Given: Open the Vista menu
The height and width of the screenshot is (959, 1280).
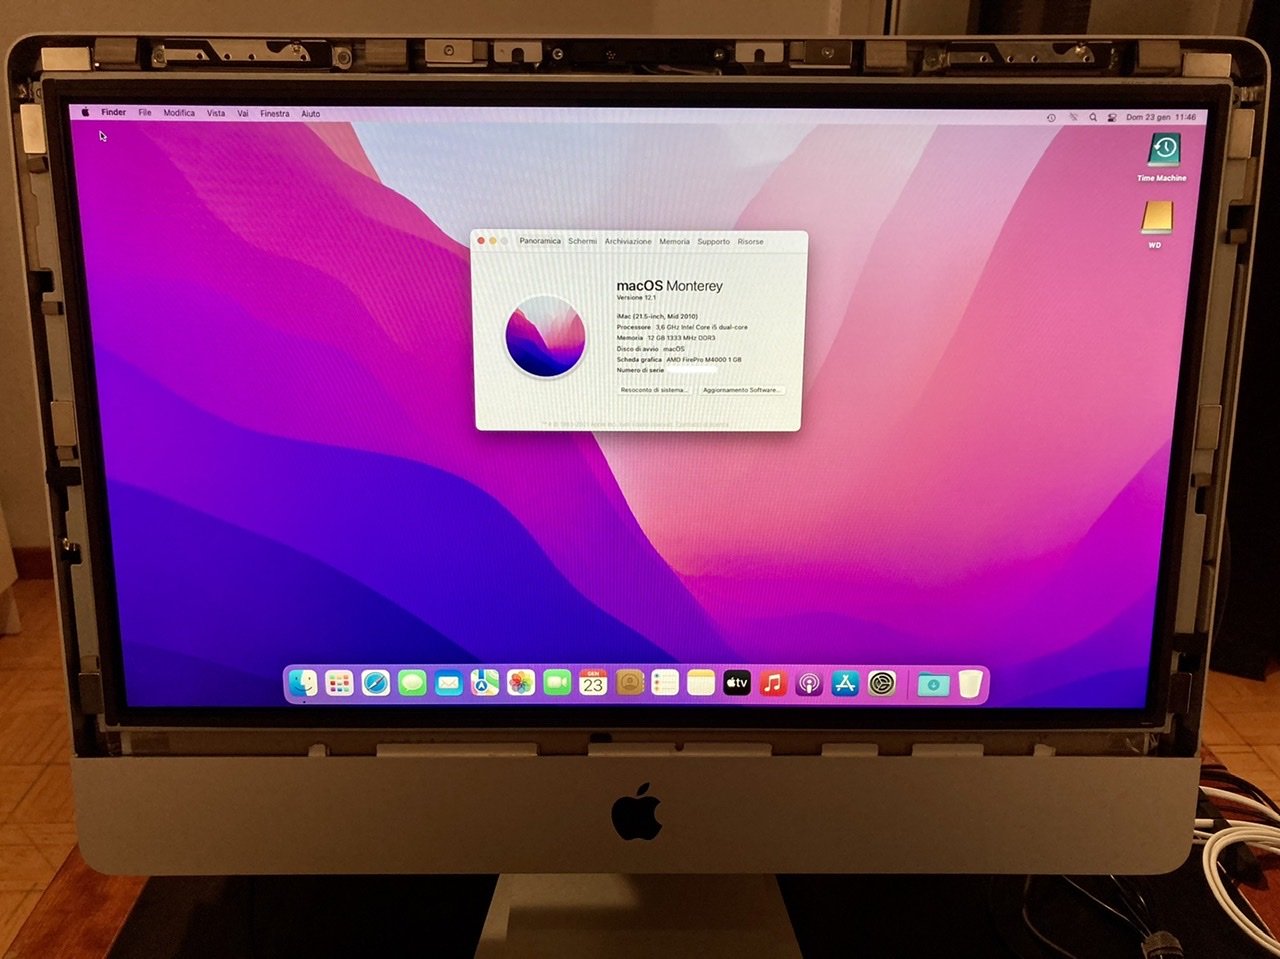Looking at the screenshot, I should [x=216, y=113].
